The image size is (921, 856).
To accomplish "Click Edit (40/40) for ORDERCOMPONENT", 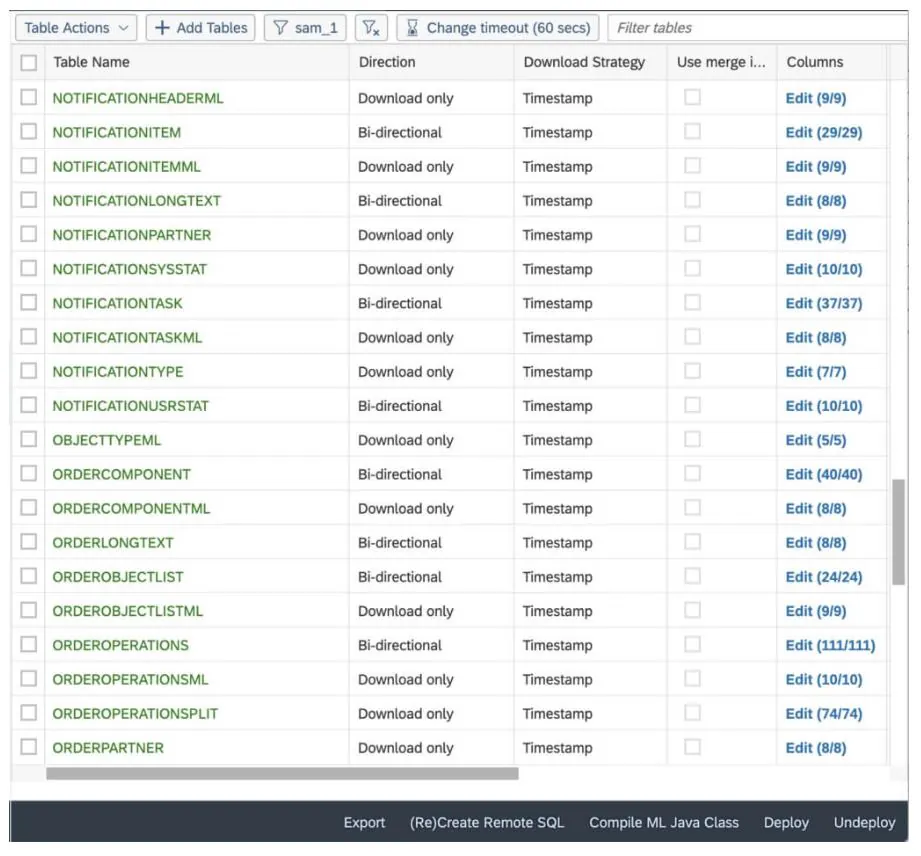I will coord(823,475).
